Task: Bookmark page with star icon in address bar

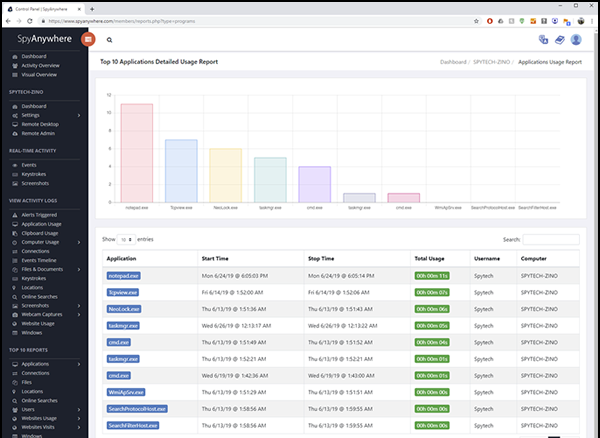Action: 476,21
